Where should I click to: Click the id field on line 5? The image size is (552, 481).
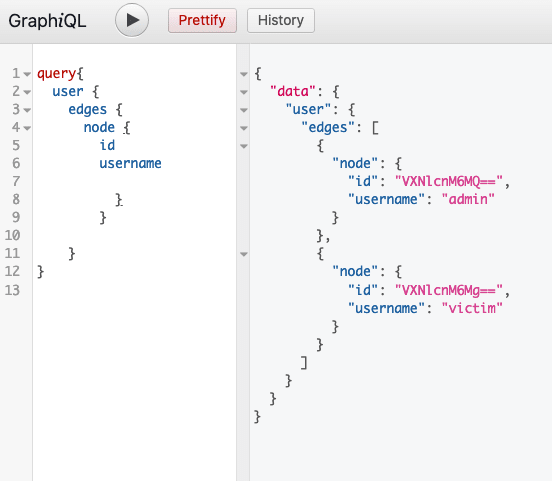(x=107, y=145)
